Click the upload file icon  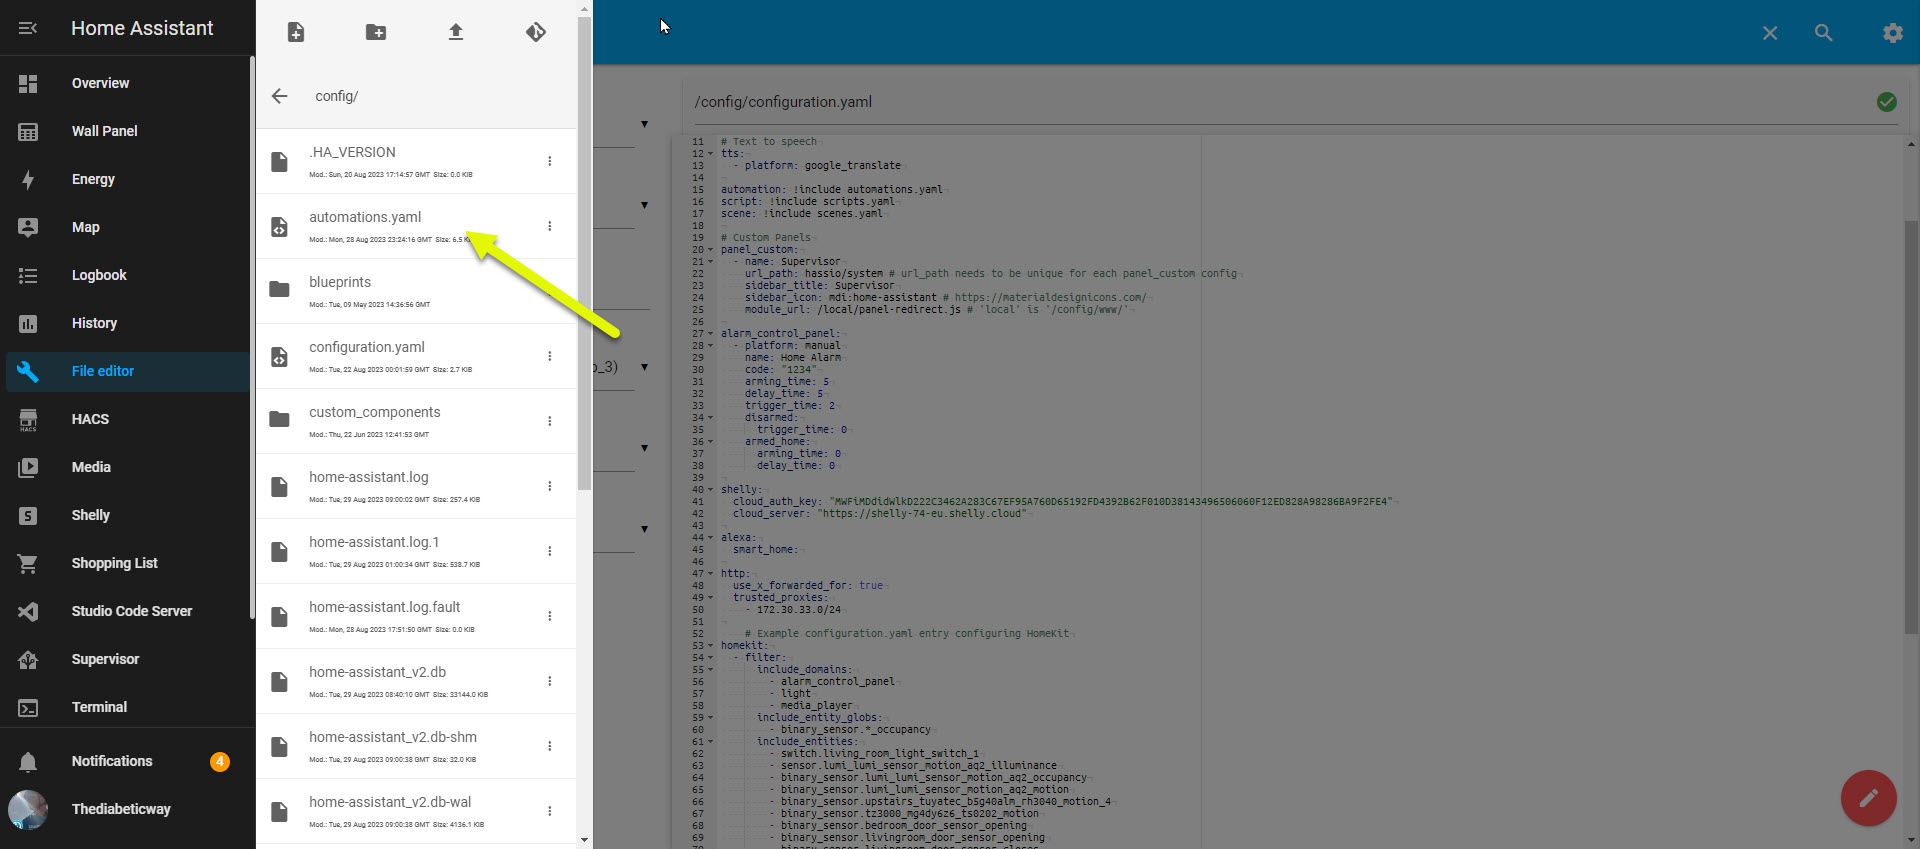pos(456,33)
